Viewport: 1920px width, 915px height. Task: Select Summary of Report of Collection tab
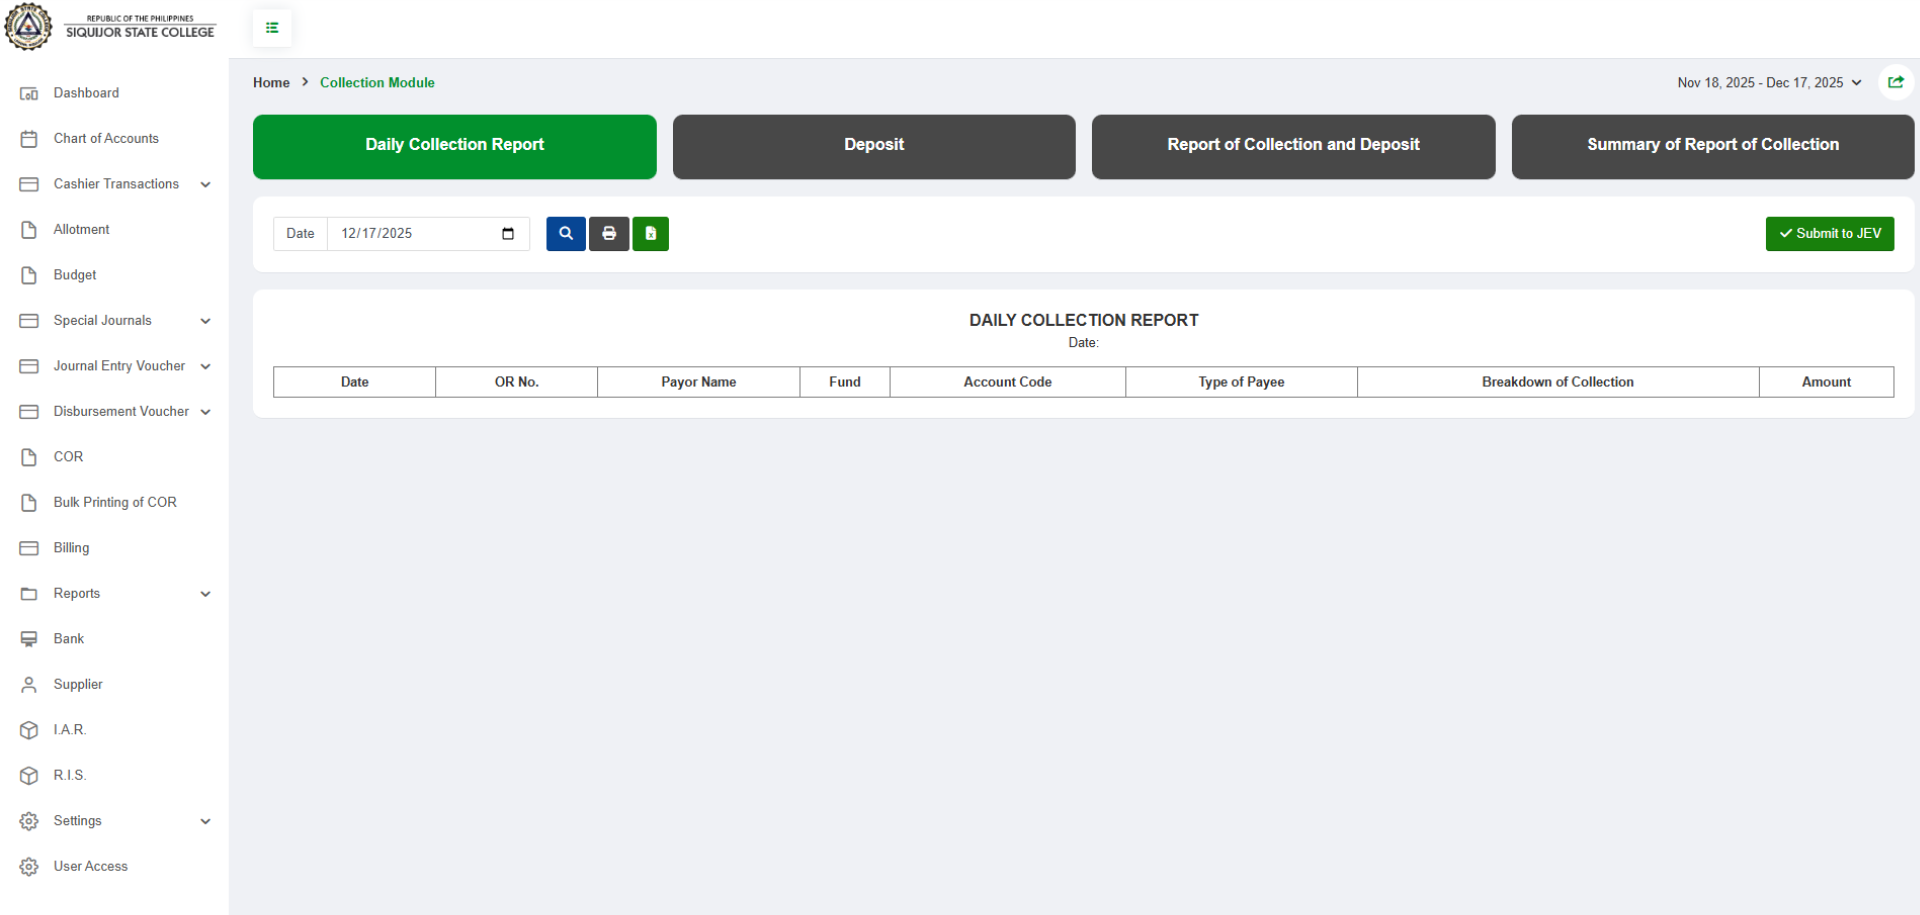click(1712, 146)
